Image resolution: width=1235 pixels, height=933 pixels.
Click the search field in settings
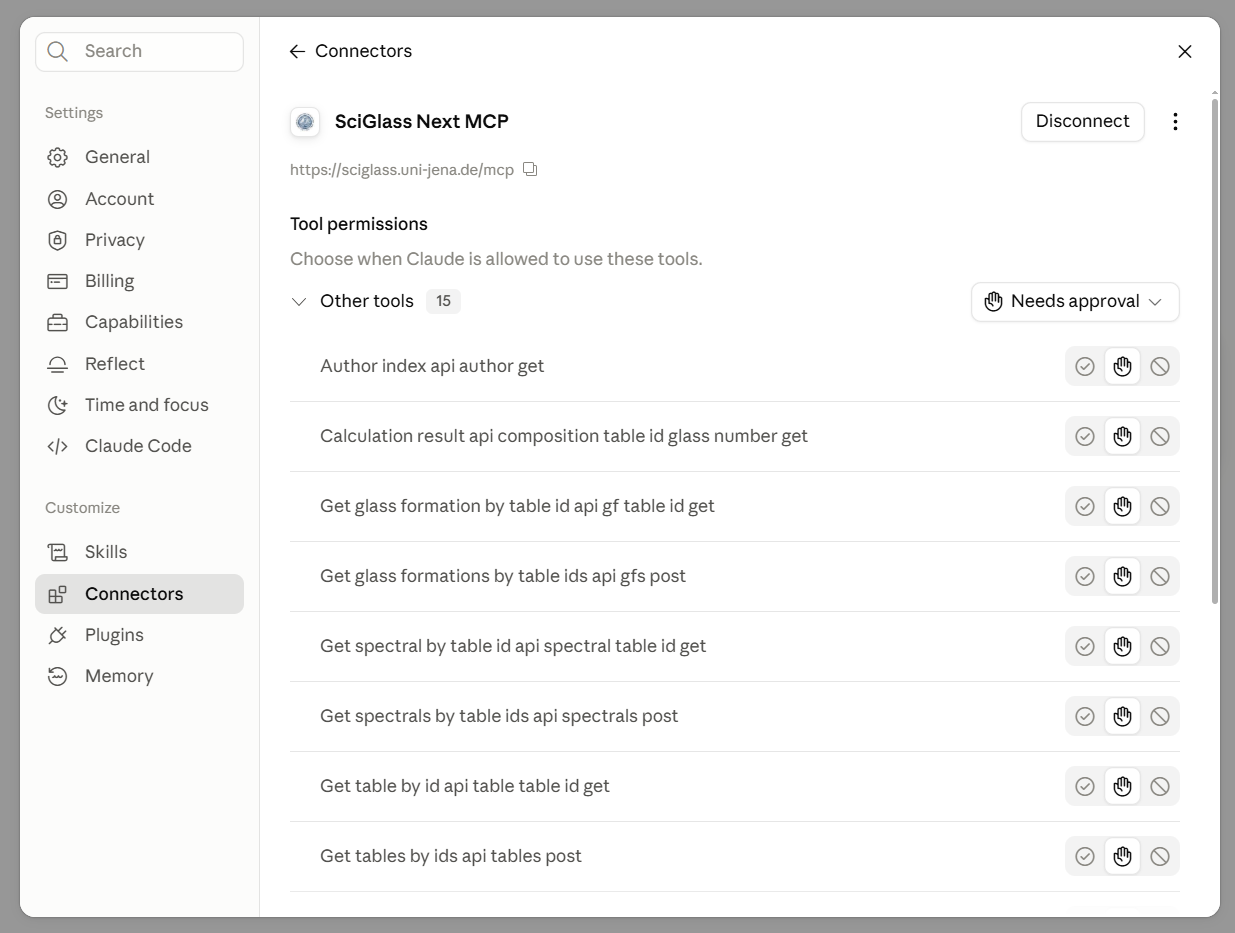[x=139, y=51]
